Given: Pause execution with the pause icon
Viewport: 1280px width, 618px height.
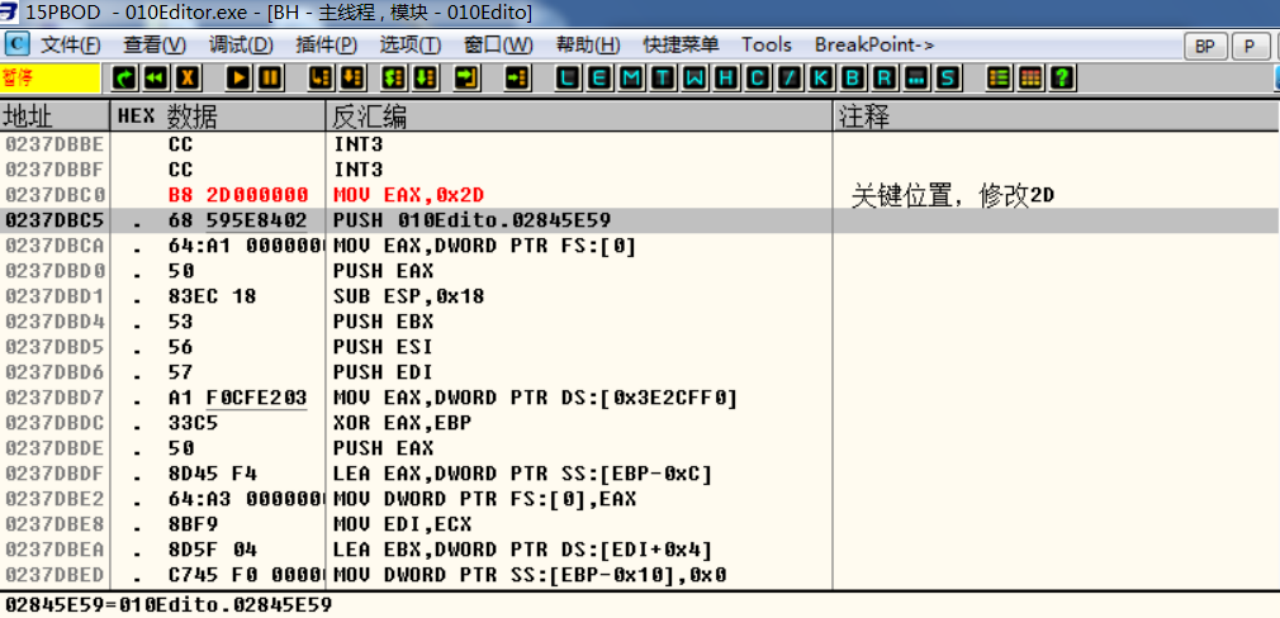Looking at the screenshot, I should pos(270,78).
